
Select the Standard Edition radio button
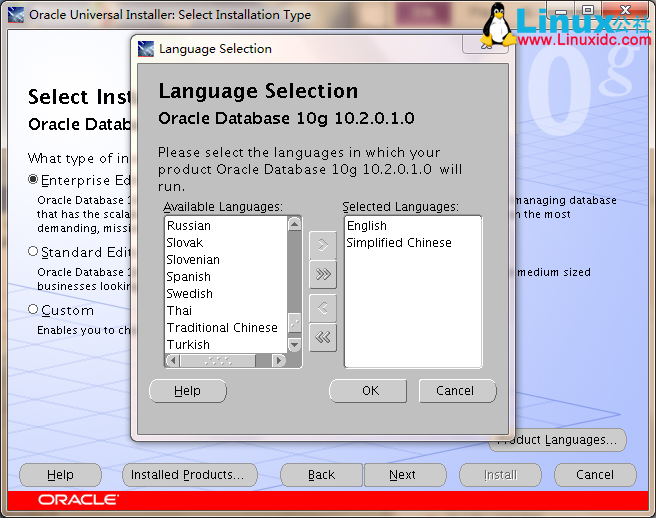point(33,251)
